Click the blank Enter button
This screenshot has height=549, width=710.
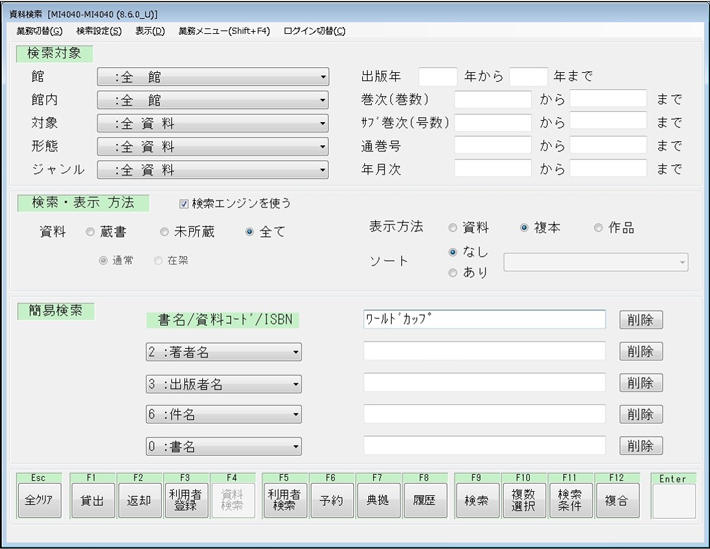[x=674, y=501]
